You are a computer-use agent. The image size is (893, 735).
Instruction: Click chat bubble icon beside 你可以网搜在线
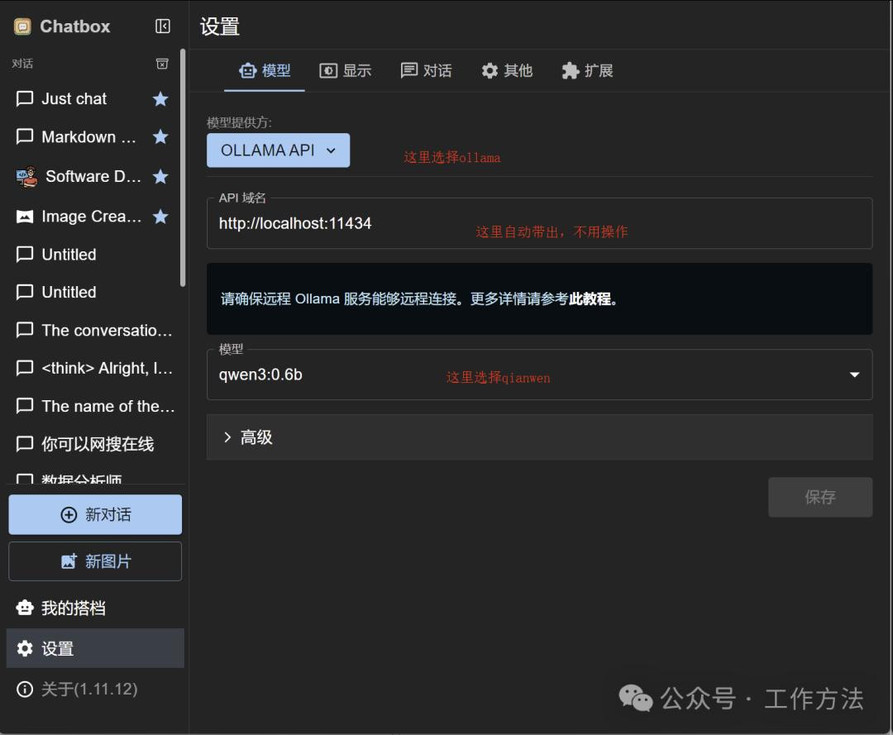pyautogui.click(x=24, y=444)
